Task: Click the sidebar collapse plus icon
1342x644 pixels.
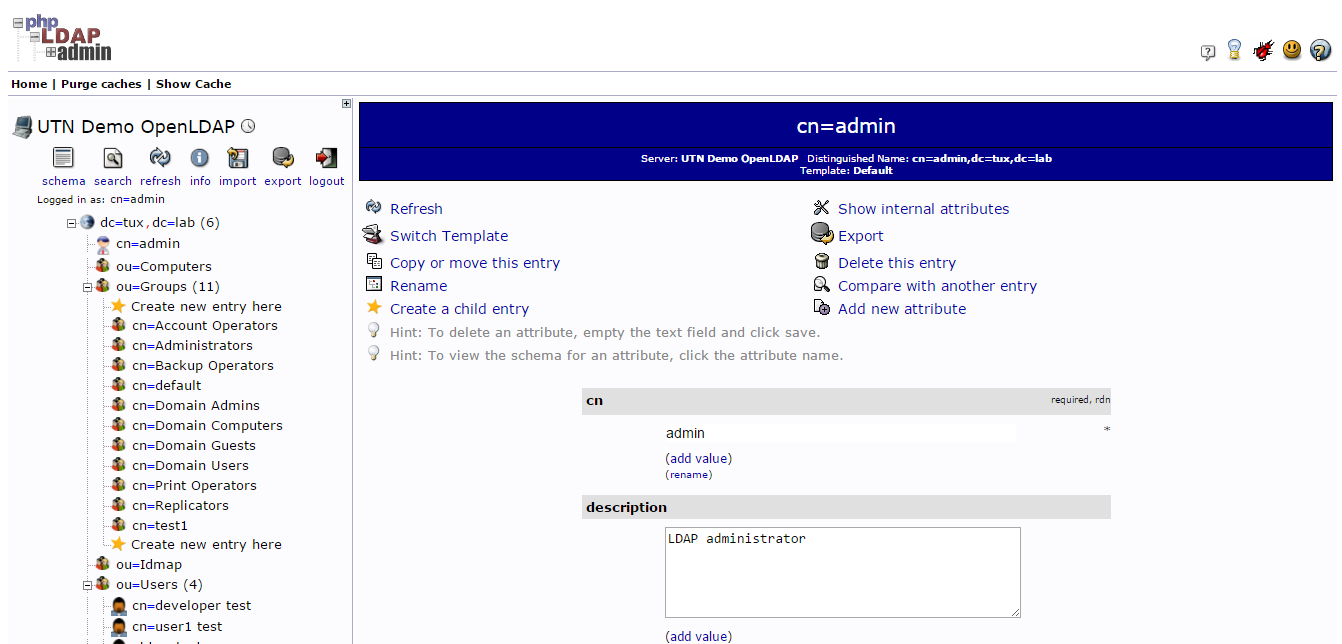Action: pyautogui.click(x=346, y=103)
